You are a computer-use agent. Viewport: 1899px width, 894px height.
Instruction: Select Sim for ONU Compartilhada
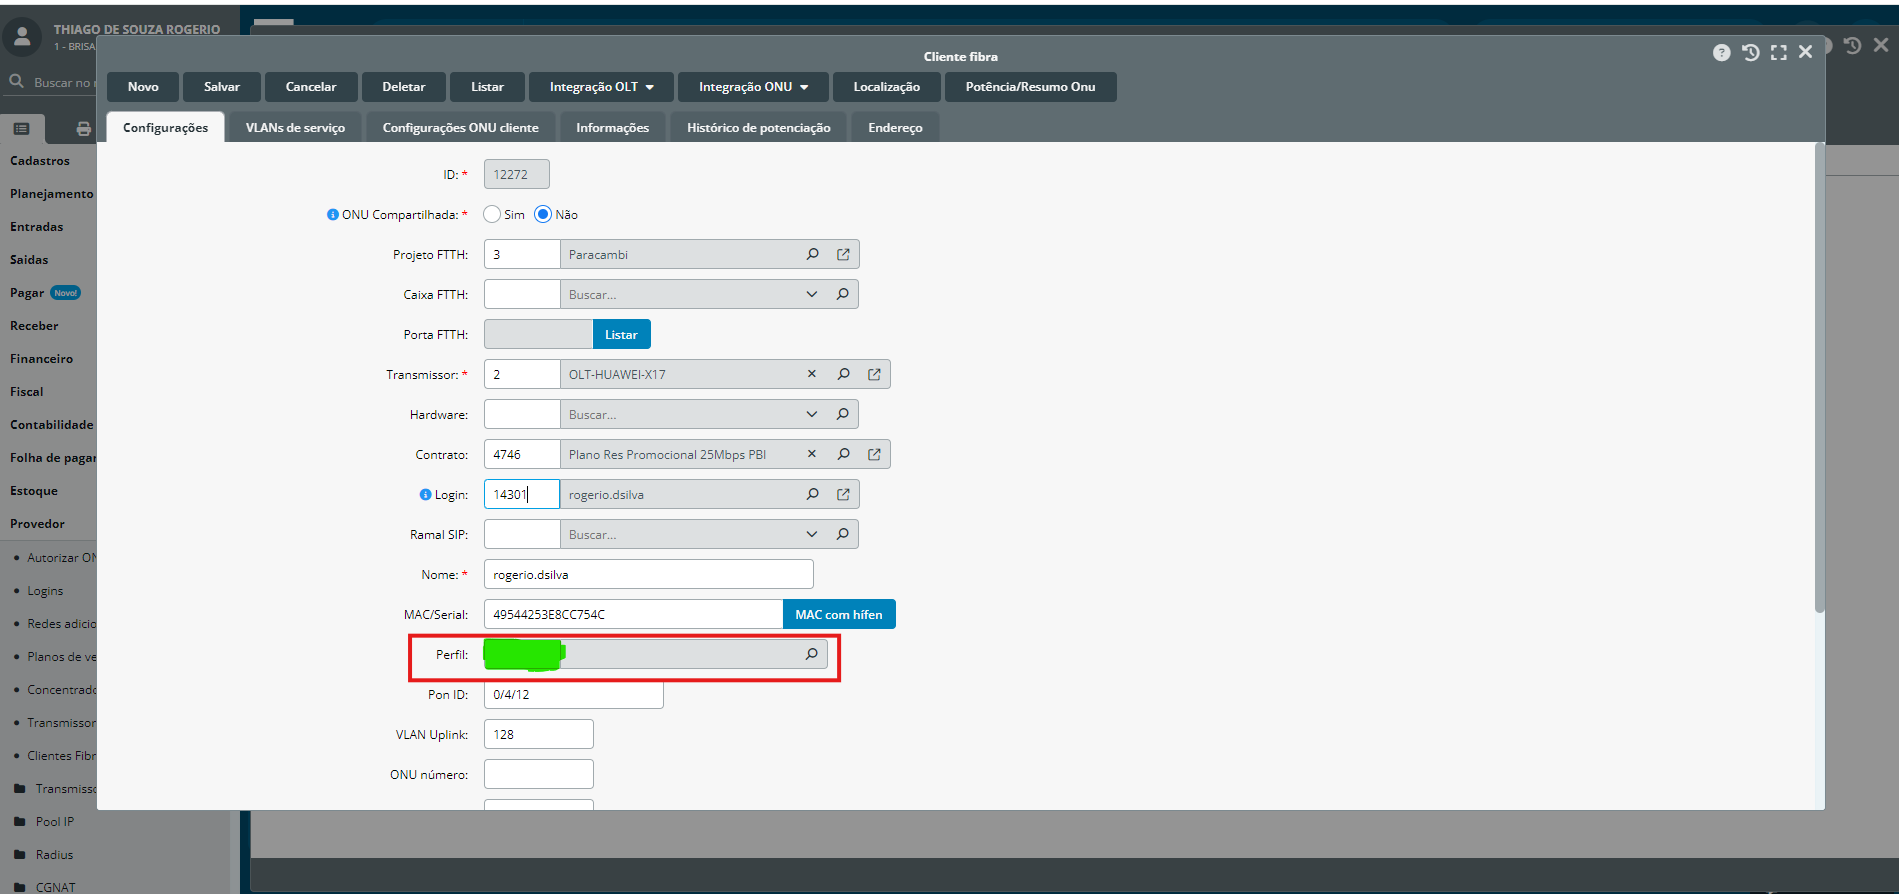click(492, 214)
